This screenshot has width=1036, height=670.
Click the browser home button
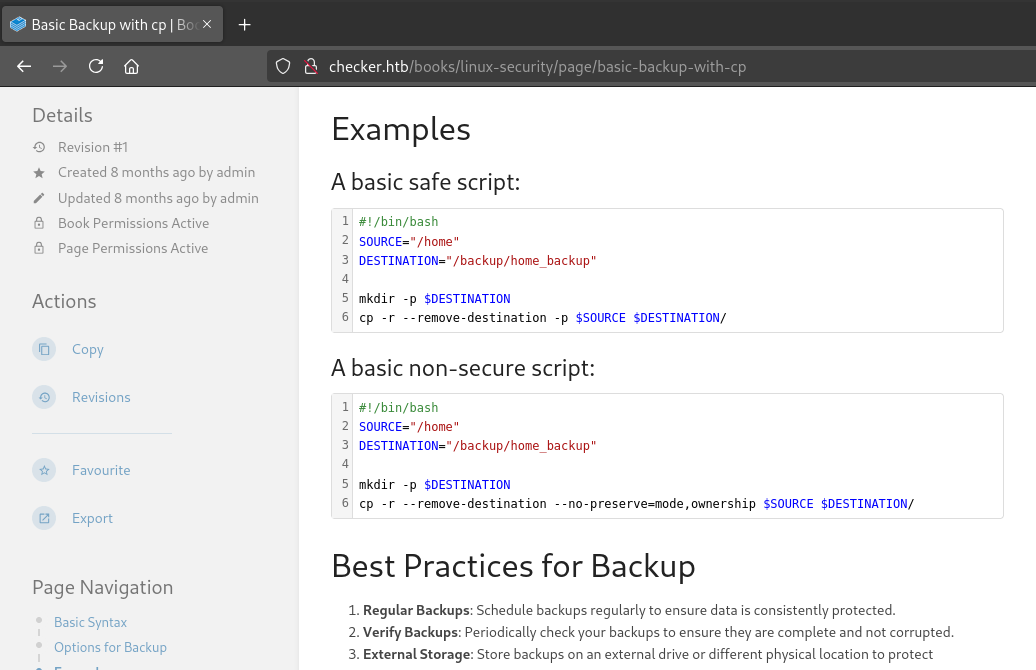(x=131, y=66)
